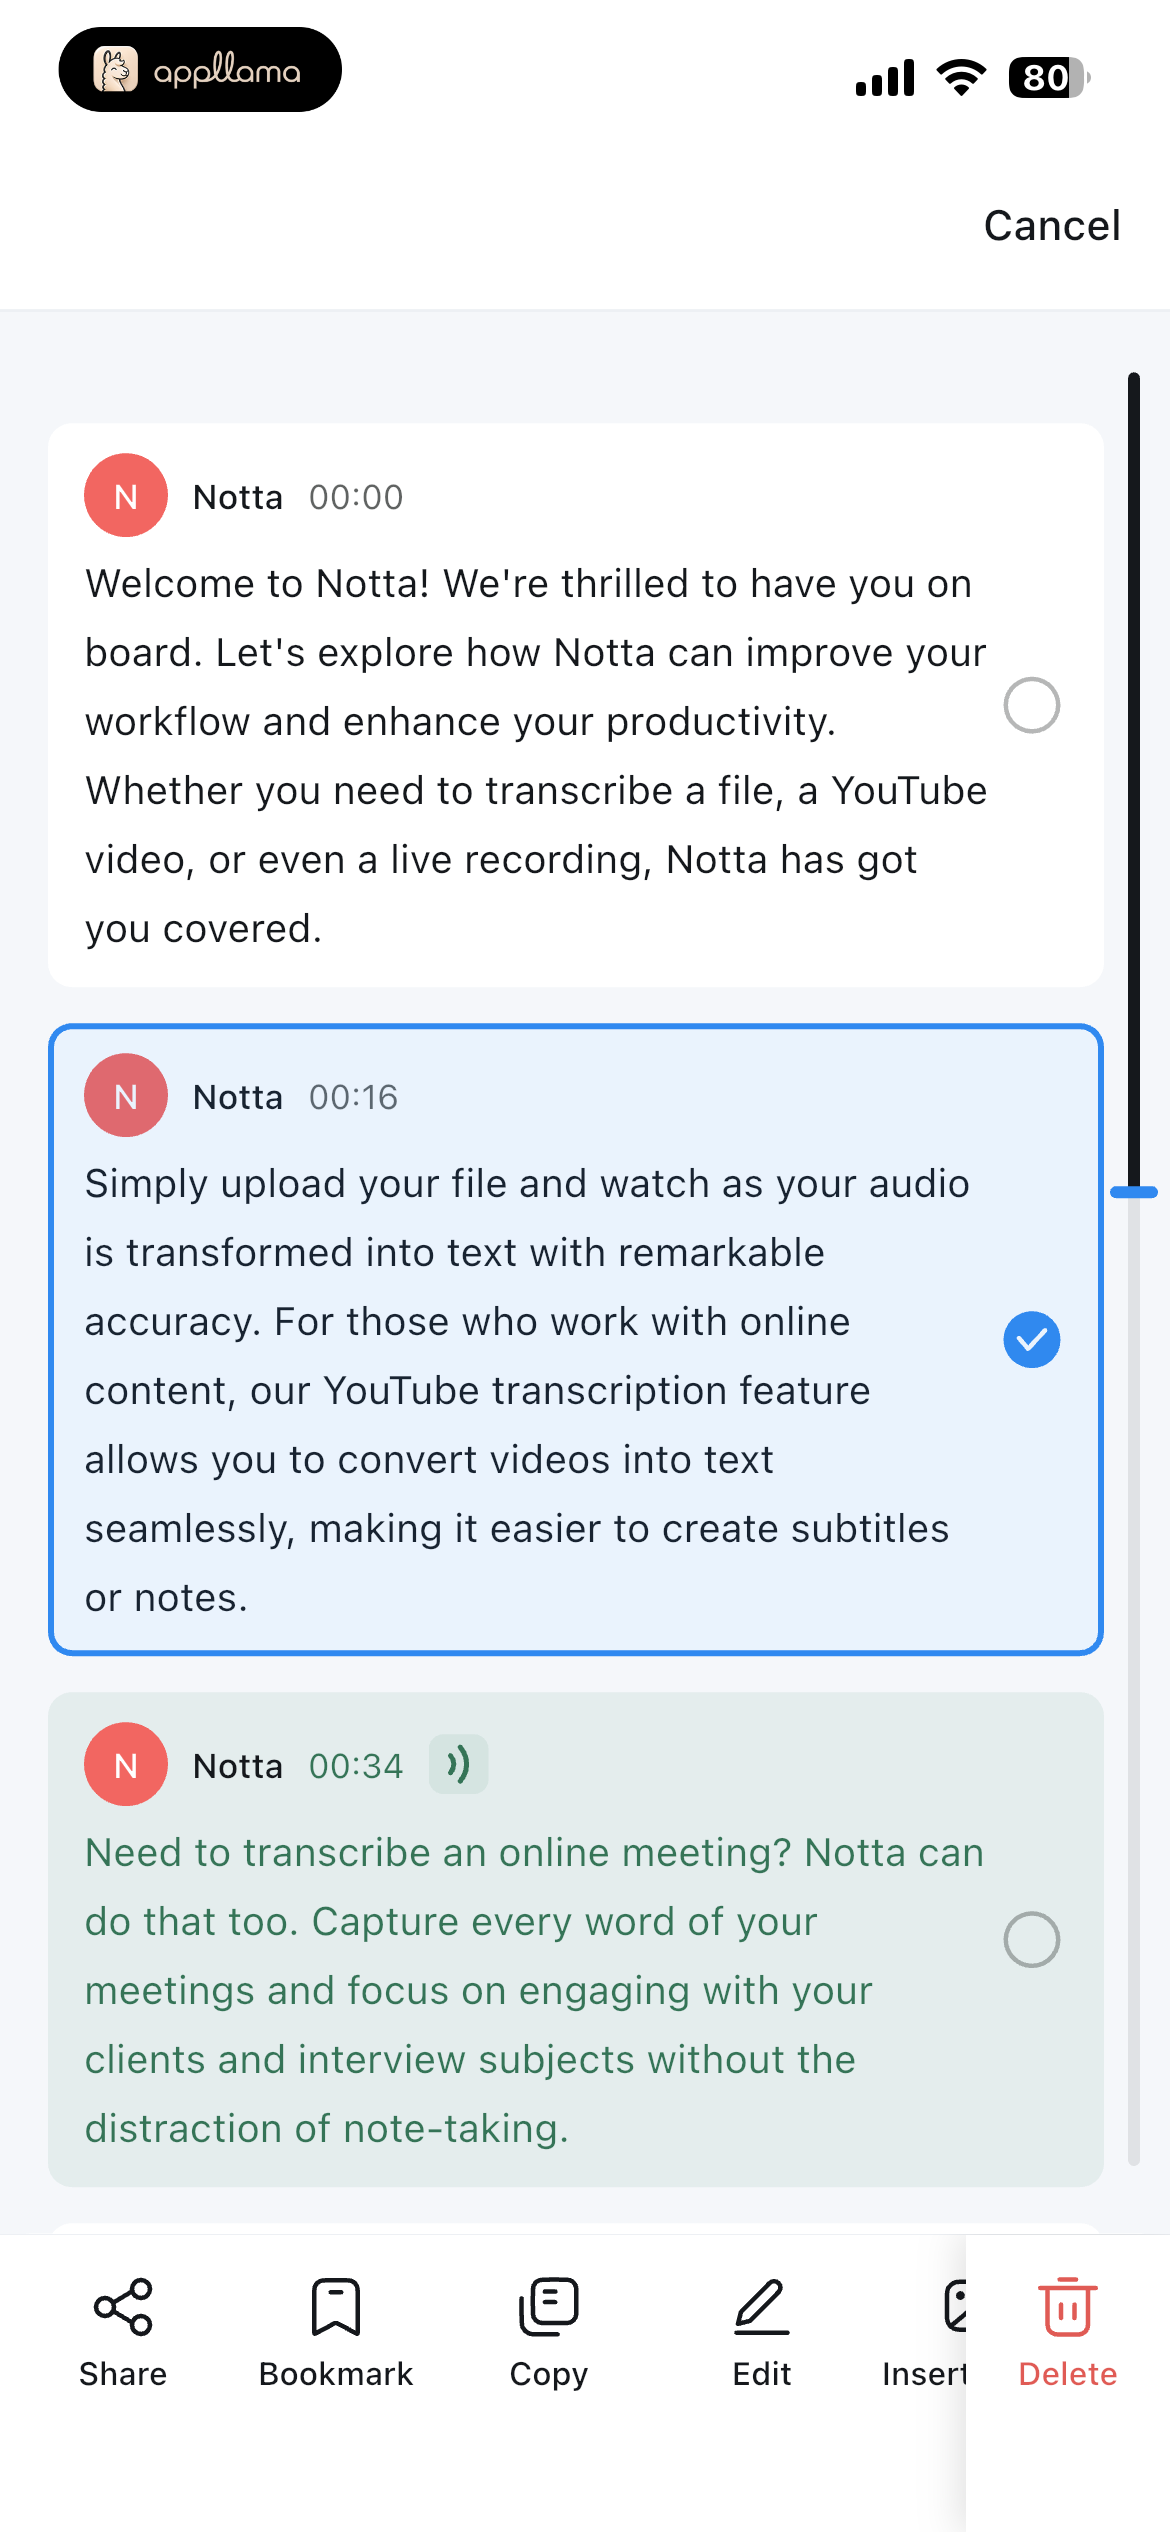This screenshot has width=1170, height=2532.
Task: Tap the Insert image icon
Action: tap(955, 2307)
